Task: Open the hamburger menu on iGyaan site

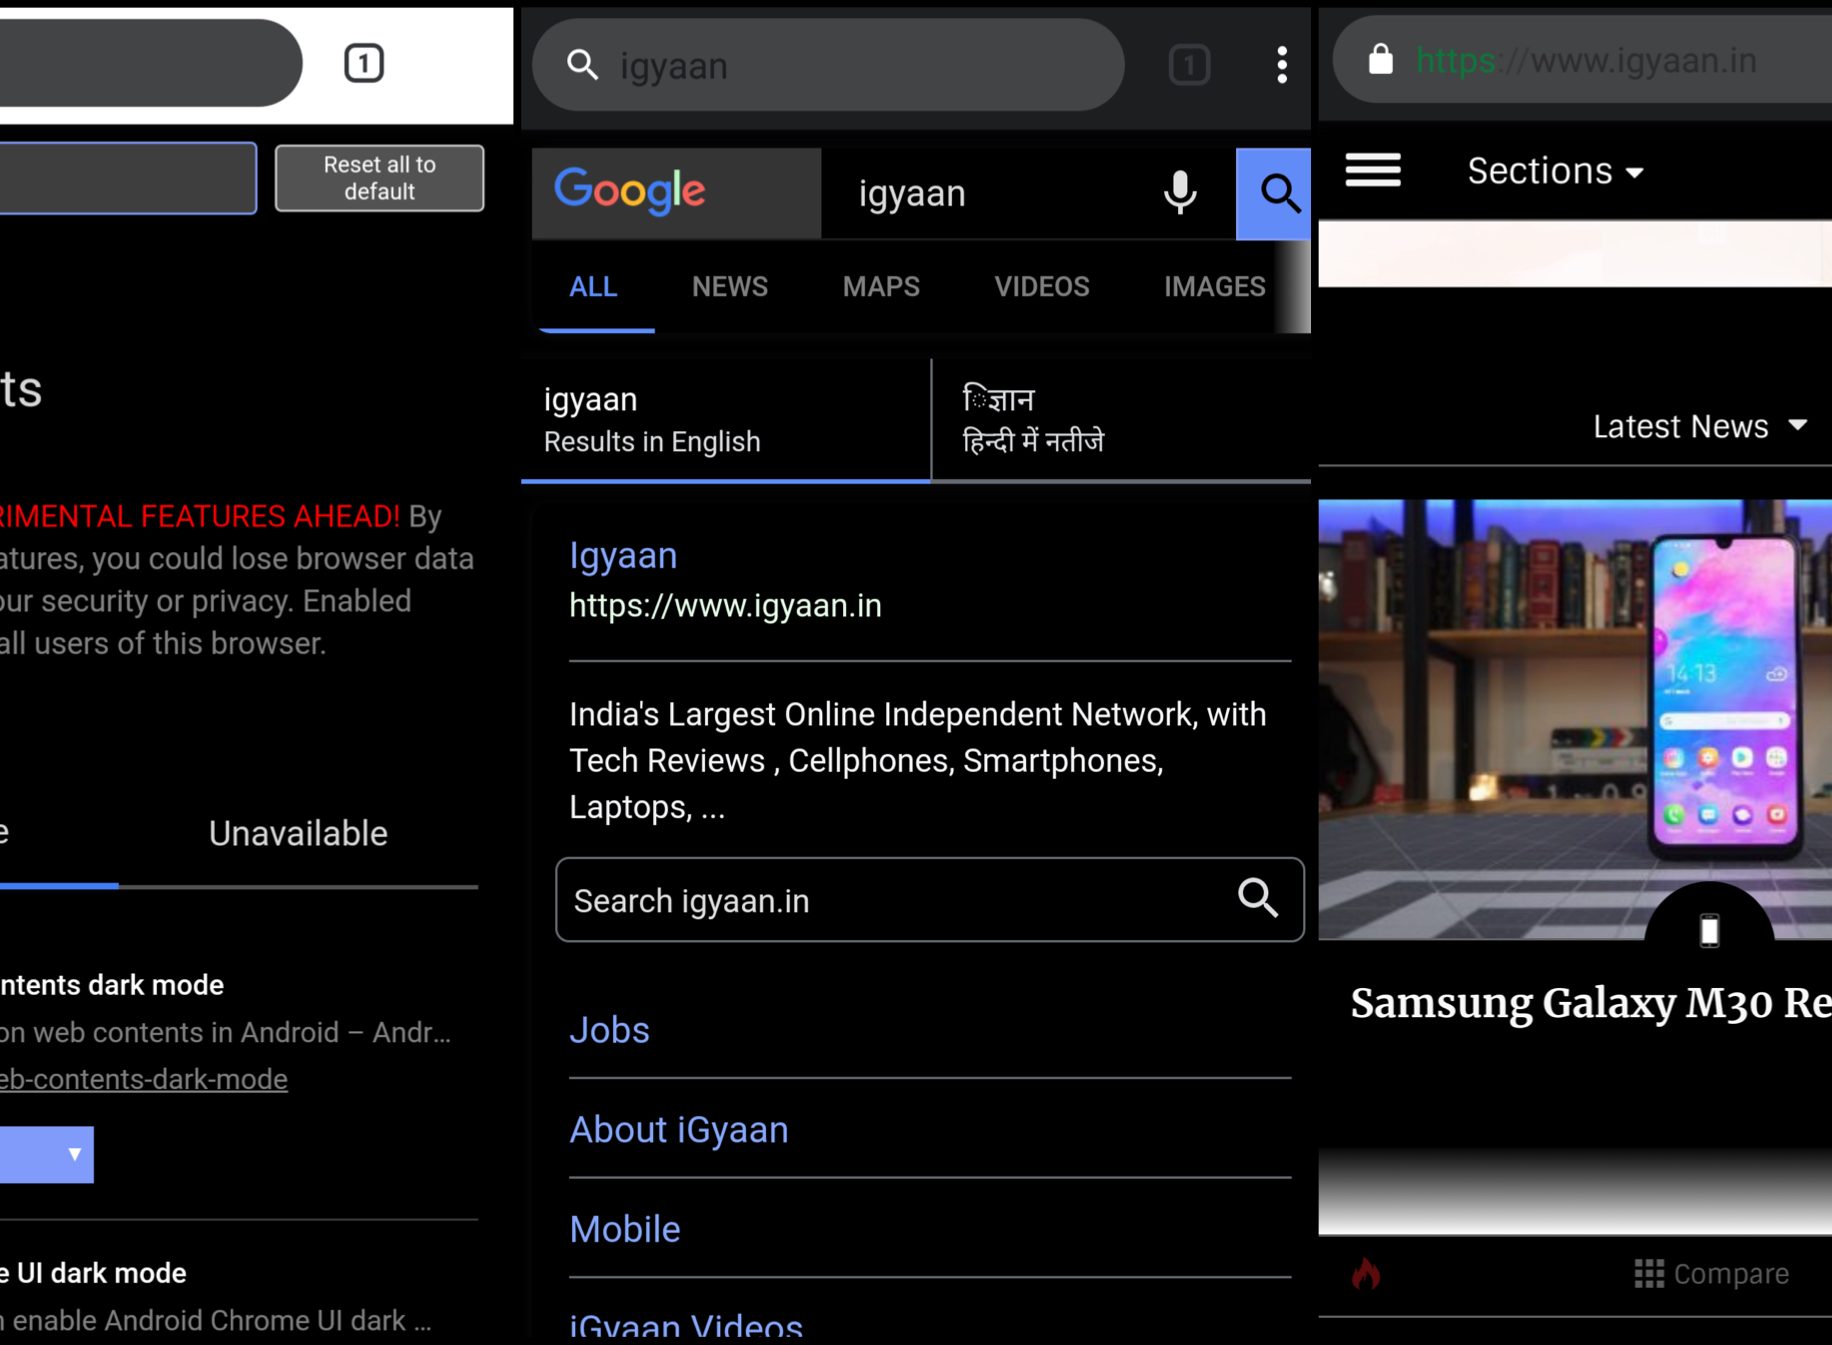Action: (x=1372, y=171)
